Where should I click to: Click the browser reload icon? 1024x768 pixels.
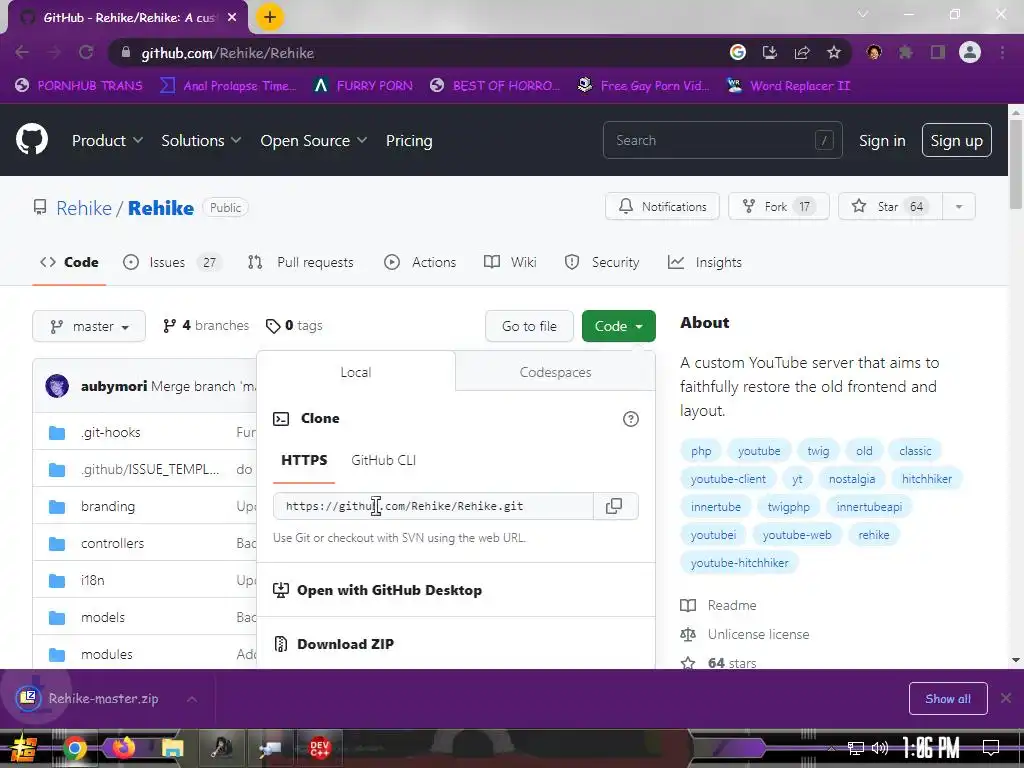tap(86, 52)
